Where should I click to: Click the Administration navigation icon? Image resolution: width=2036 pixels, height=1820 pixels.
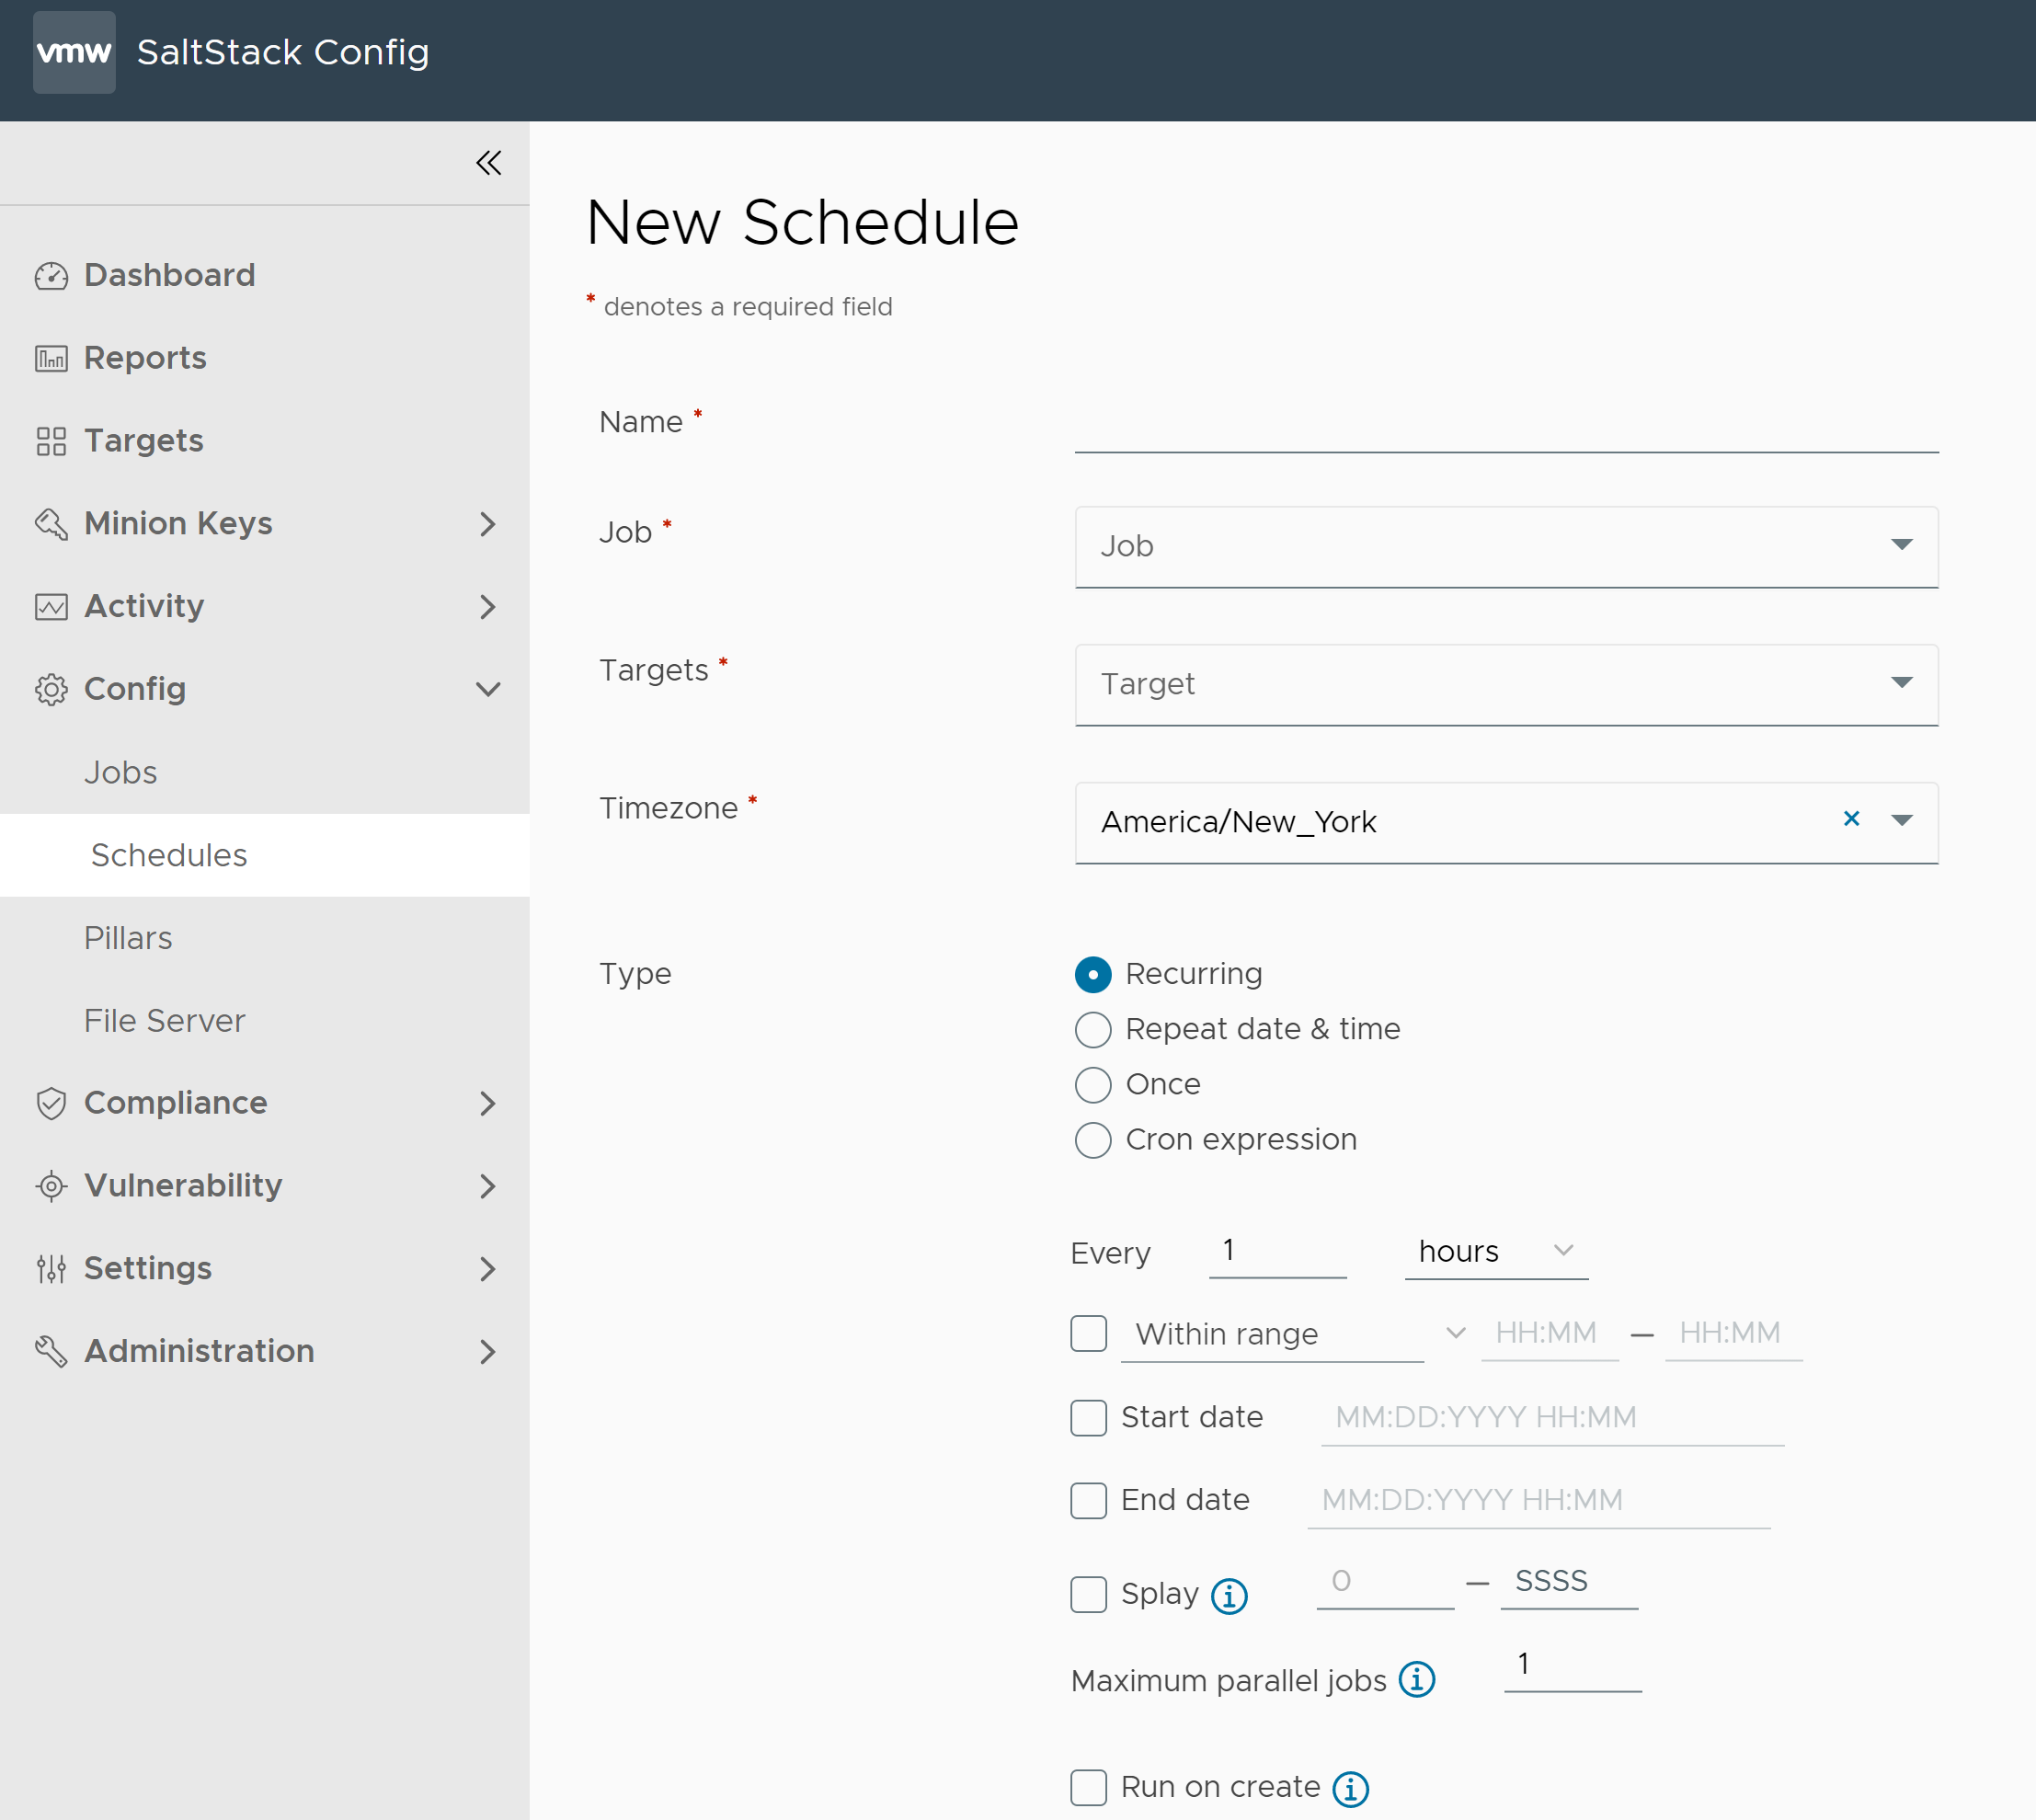[48, 1351]
